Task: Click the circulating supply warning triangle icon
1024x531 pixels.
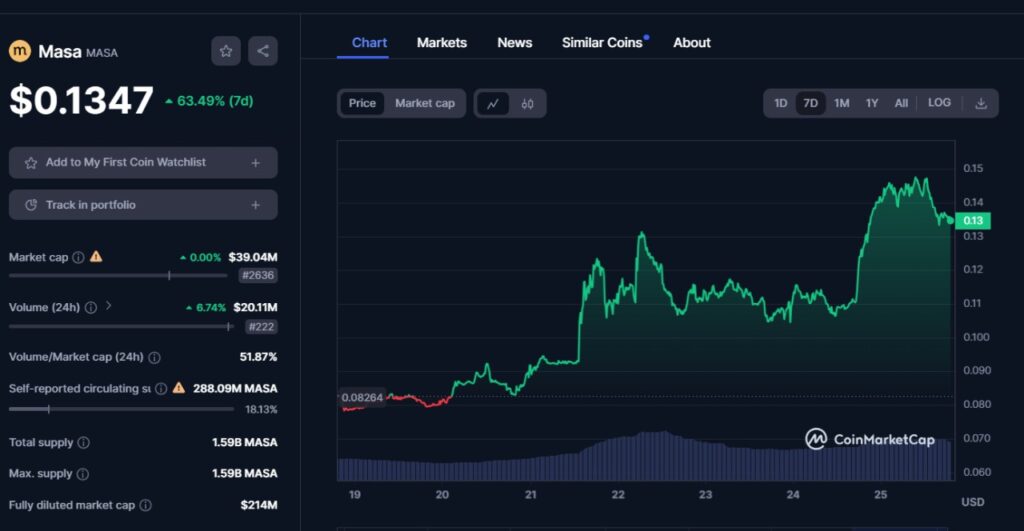Action: point(179,388)
